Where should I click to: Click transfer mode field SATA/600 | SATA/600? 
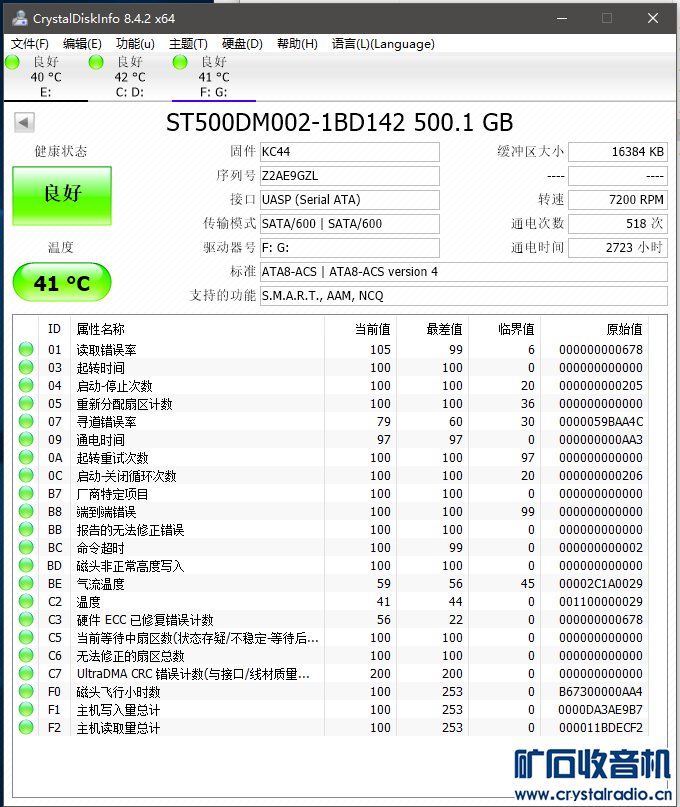point(350,224)
